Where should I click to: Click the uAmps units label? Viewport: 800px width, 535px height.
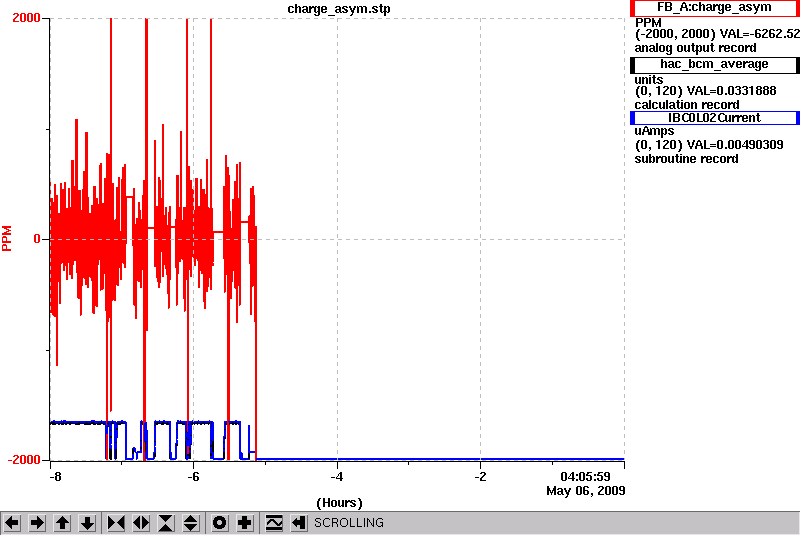point(654,131)
